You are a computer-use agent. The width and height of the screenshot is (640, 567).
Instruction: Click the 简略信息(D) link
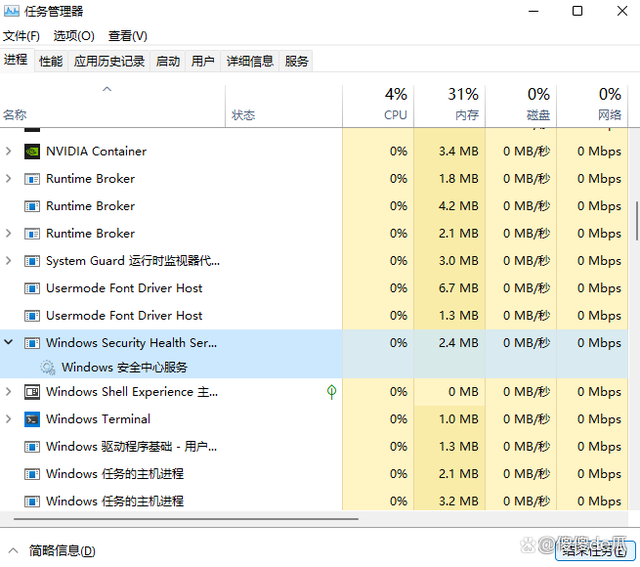[x=62, y=551]
